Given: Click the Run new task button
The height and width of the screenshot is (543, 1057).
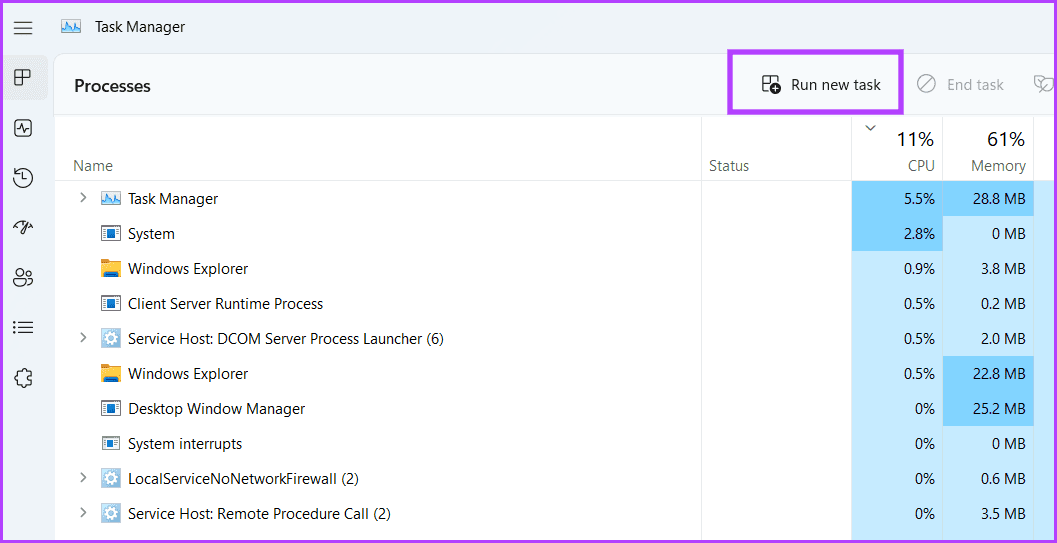Looking at the screenshot, I should [x=821, y=84].
